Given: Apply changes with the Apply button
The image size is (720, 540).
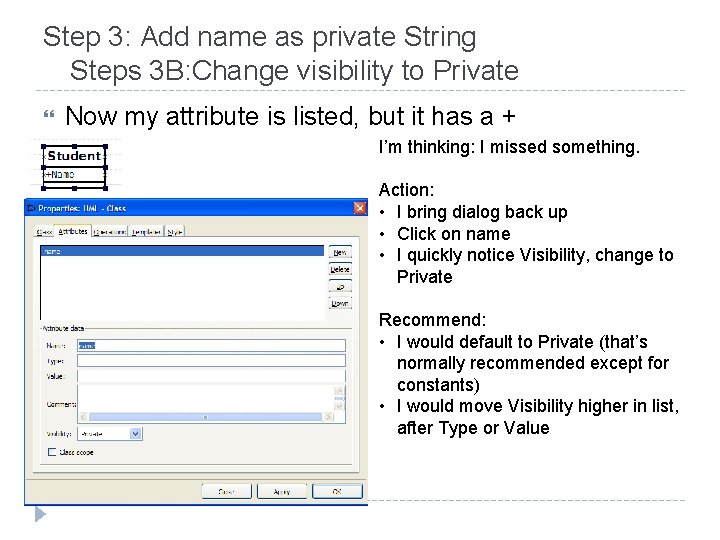Looking at the screenshot, I should [282, 491].
